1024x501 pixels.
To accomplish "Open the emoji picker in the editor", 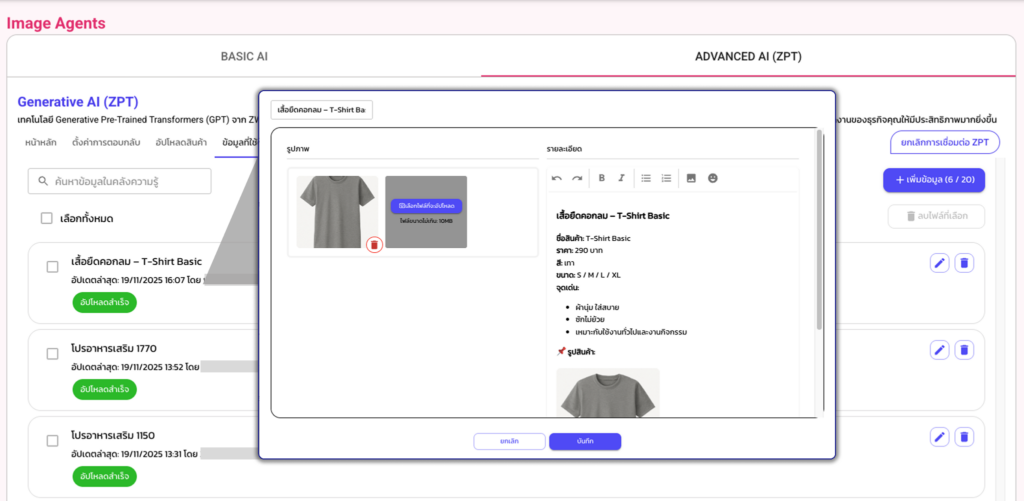I will click(713, 178).
